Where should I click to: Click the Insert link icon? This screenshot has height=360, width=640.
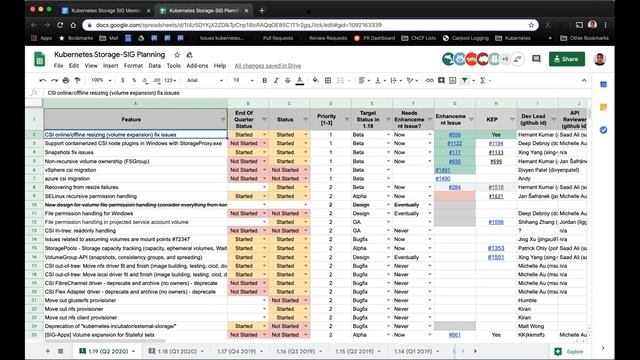[429, 80]
